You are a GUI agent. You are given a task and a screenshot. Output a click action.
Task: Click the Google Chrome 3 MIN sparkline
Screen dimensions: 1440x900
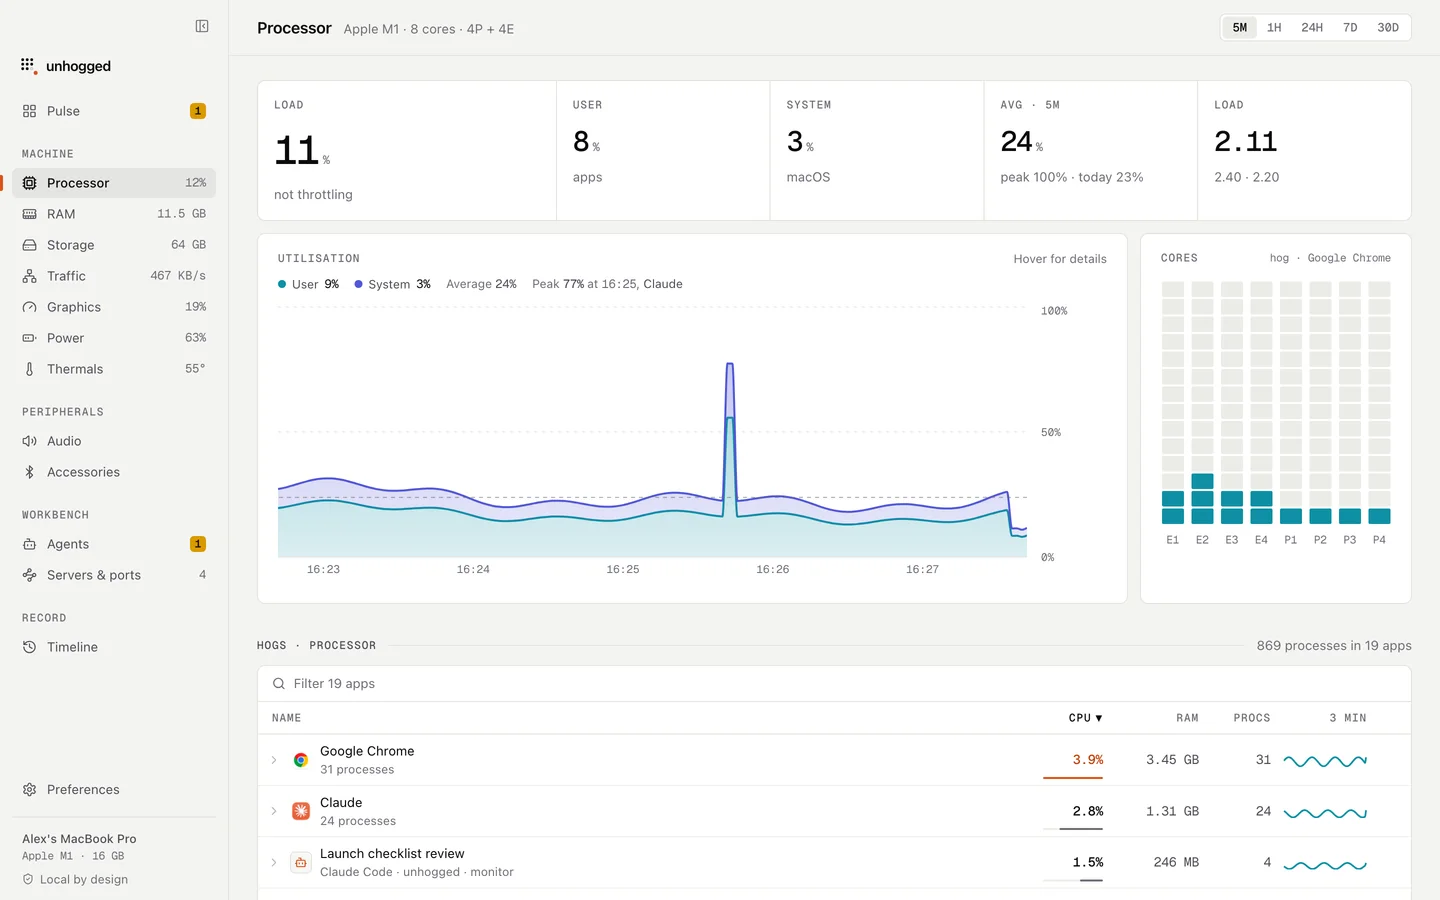[x=1325, y=761]
